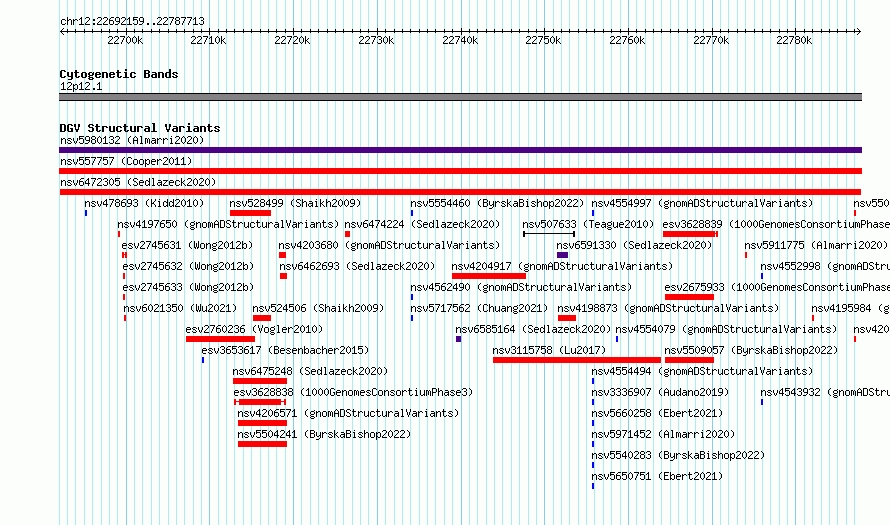890x525 pixels.
Task: Click the nsv6474224 (Sedlazeck2020) label
Action: [x=422, y=224]
